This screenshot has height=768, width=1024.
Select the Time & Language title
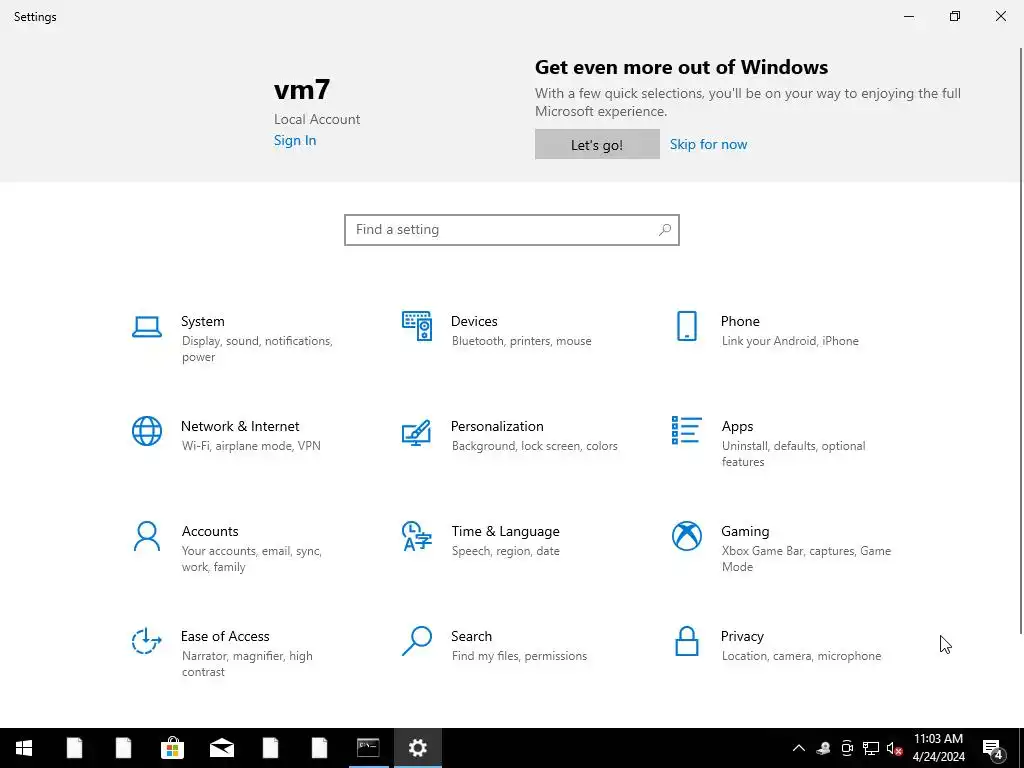pyautogui.click(x=505, y=532)
